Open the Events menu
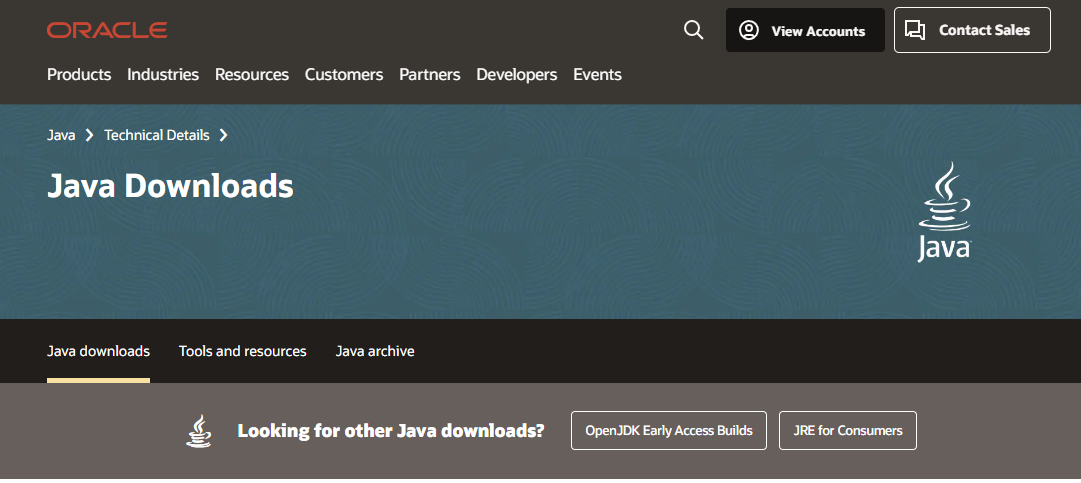Viewport: 1081px width, 483px height. 597,74
